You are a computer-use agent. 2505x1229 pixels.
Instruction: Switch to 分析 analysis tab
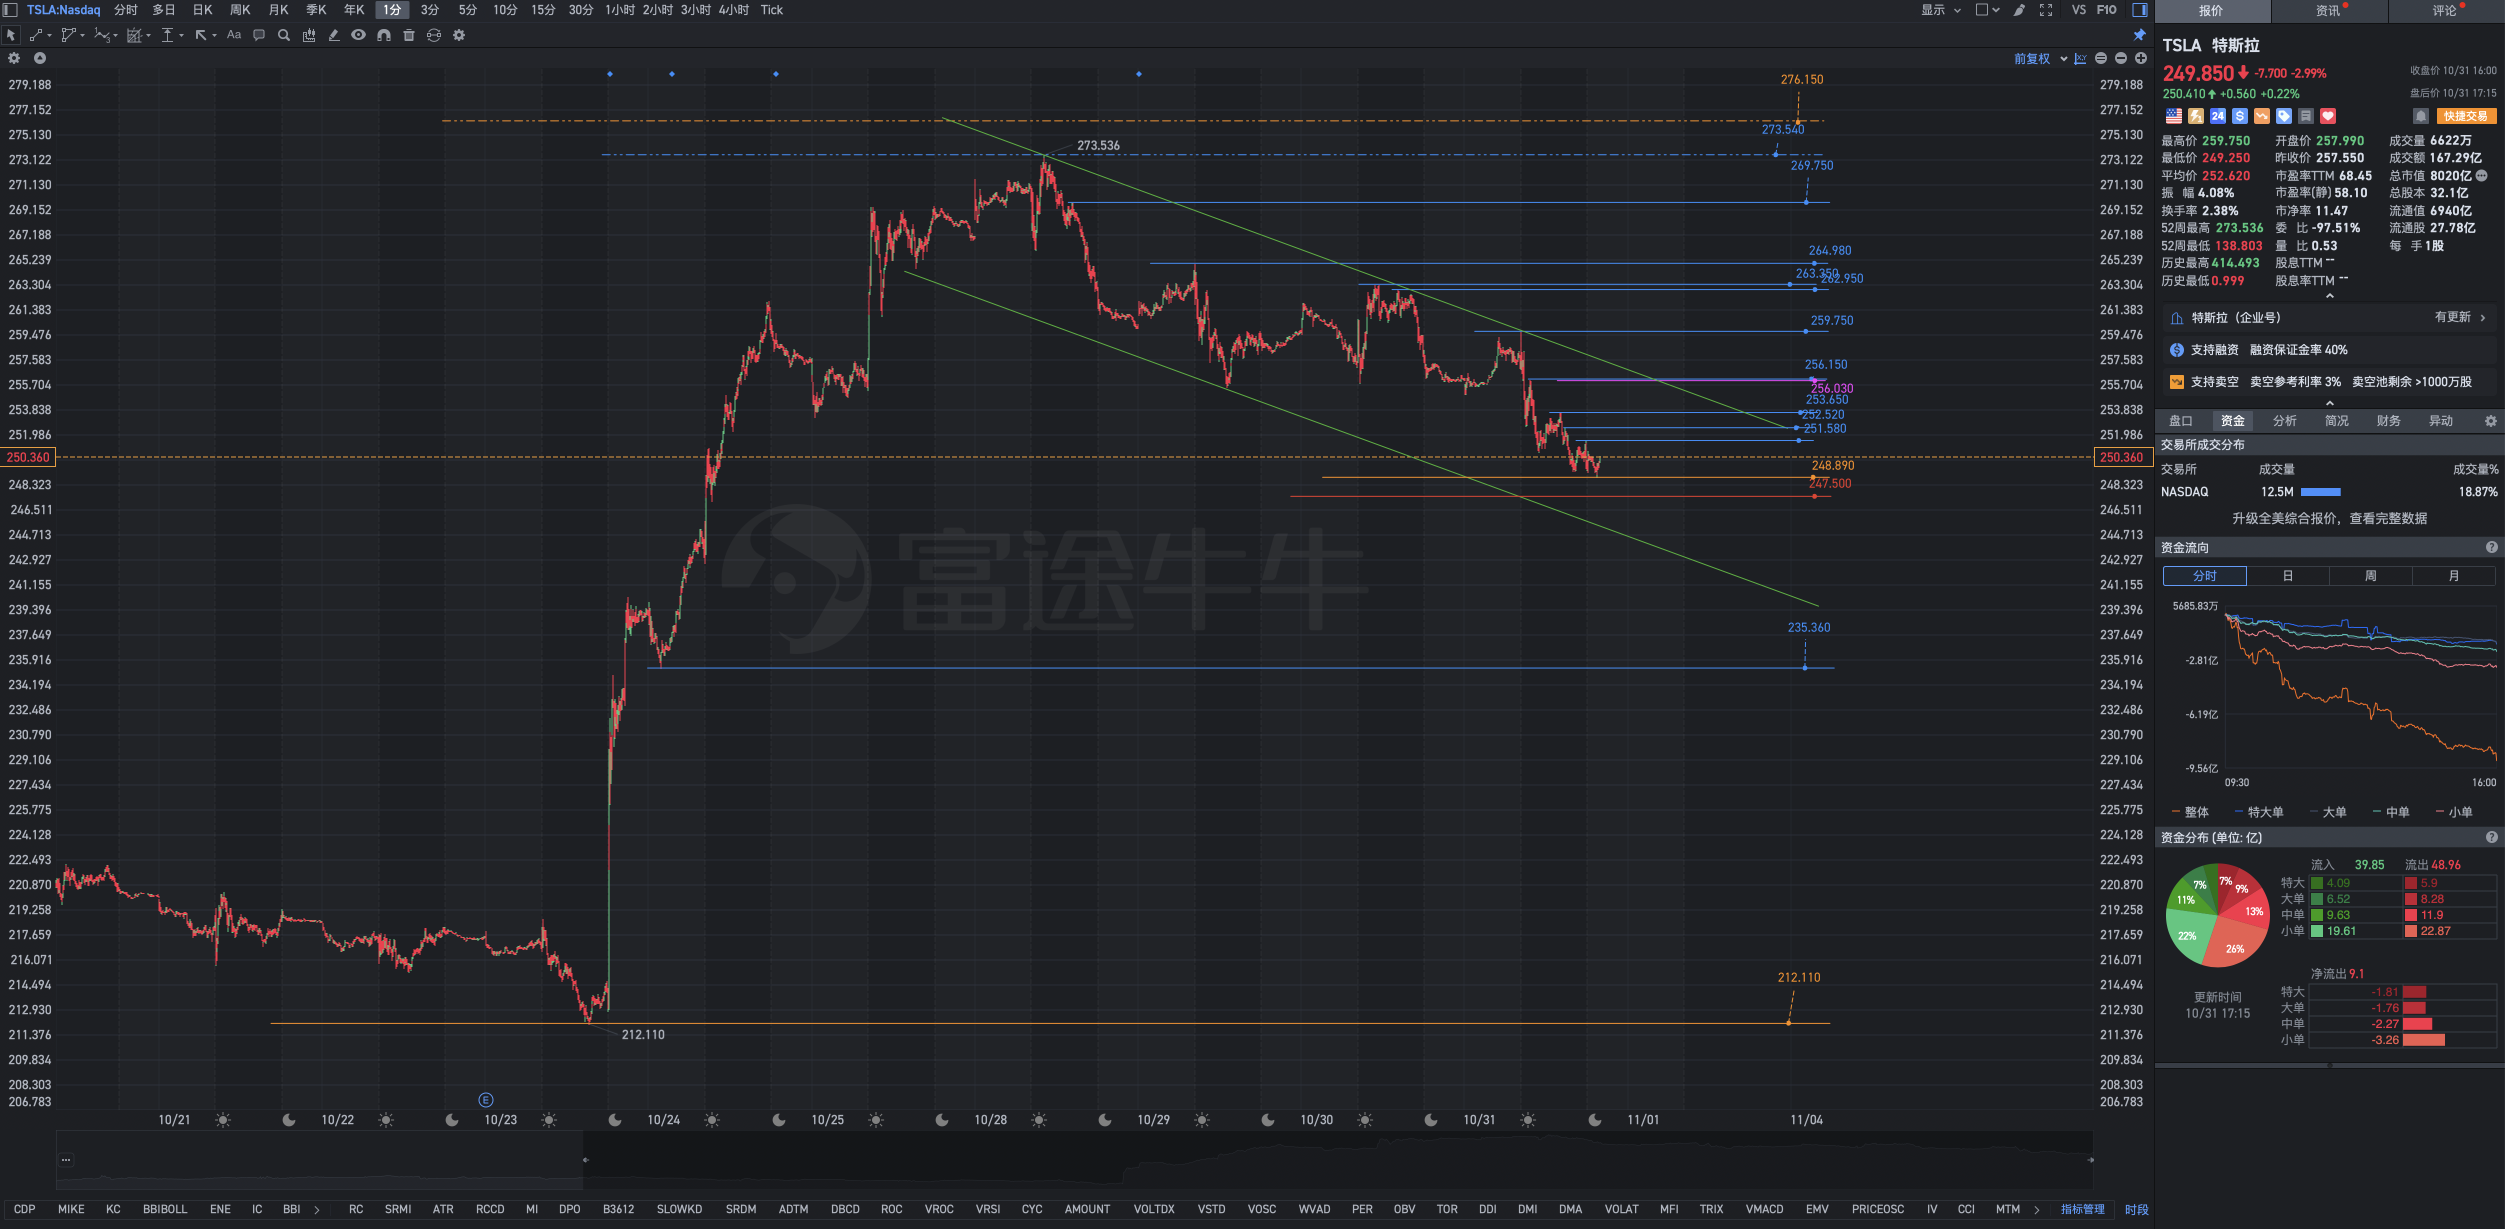pos(2285,421)
